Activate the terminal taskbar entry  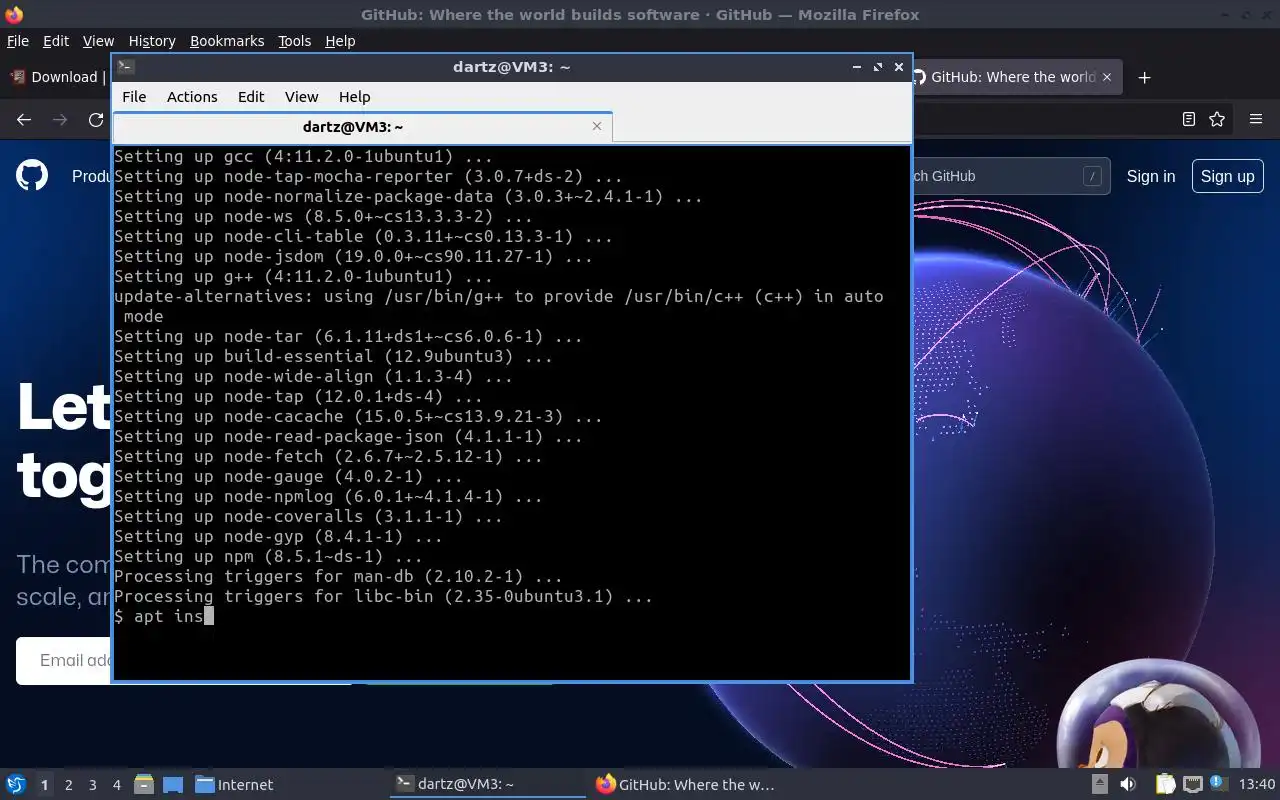pos(488,785)
